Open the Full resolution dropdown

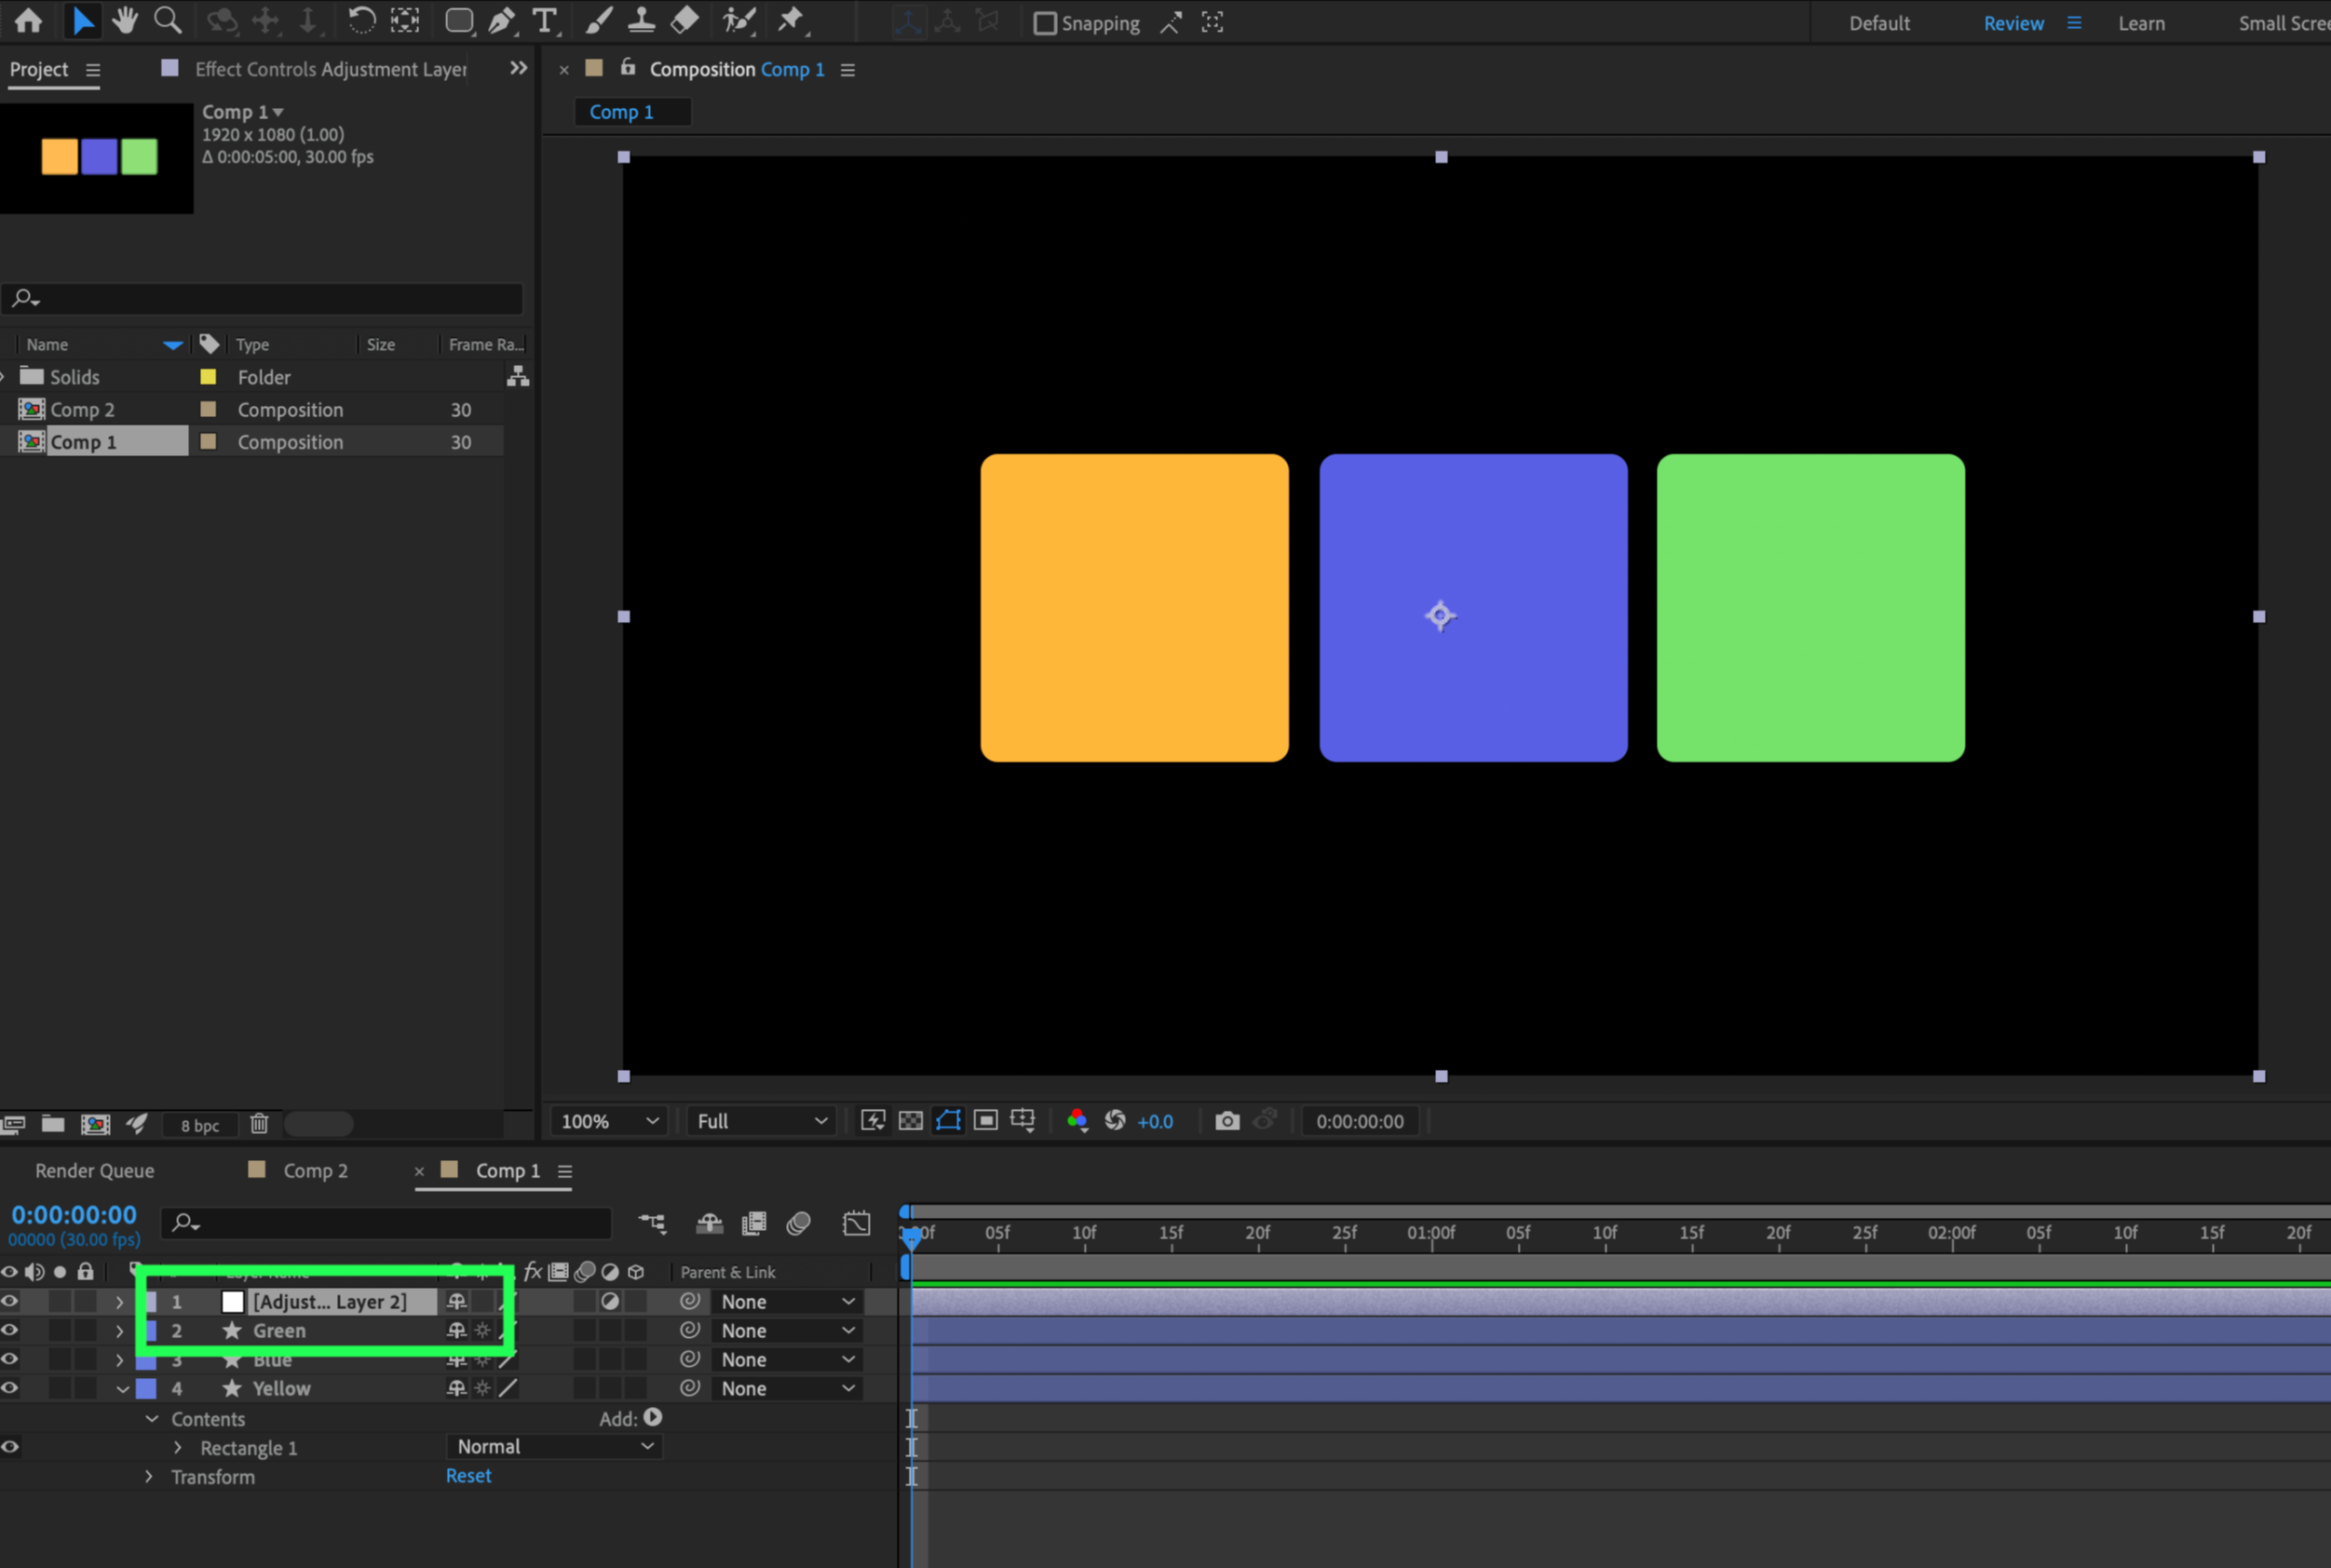[x=761, y=1121]
